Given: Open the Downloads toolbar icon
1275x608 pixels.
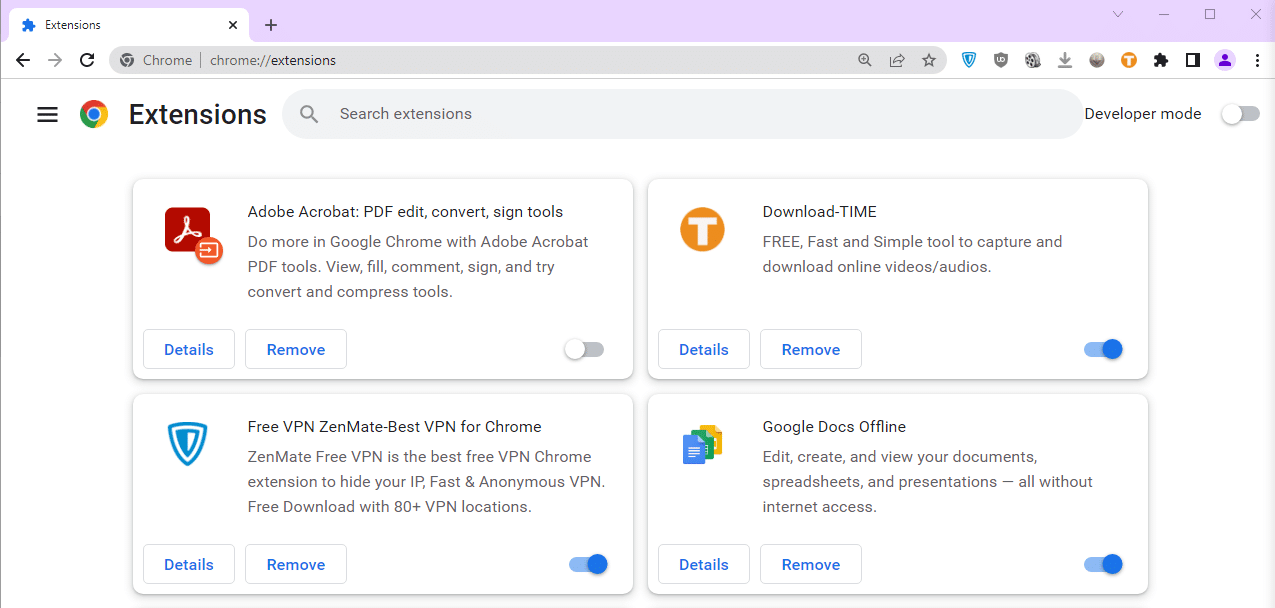Looking at the screenshot, I should tap(1065, 60).
